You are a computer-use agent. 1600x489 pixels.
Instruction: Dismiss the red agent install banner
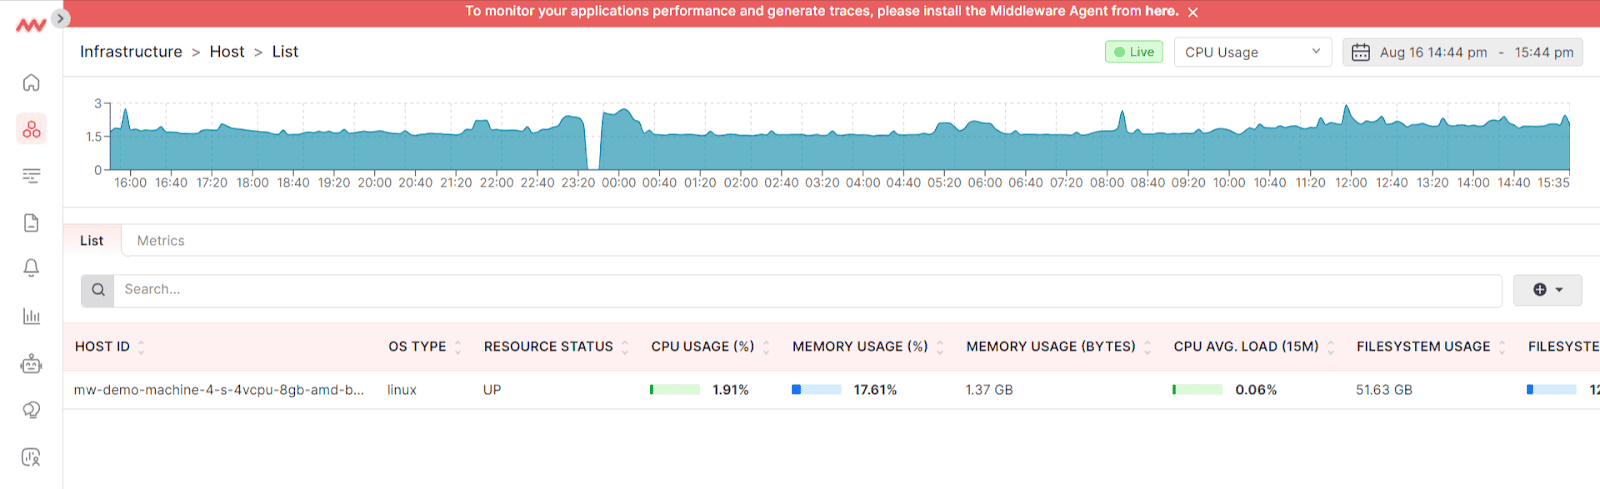coord(1193,12)
